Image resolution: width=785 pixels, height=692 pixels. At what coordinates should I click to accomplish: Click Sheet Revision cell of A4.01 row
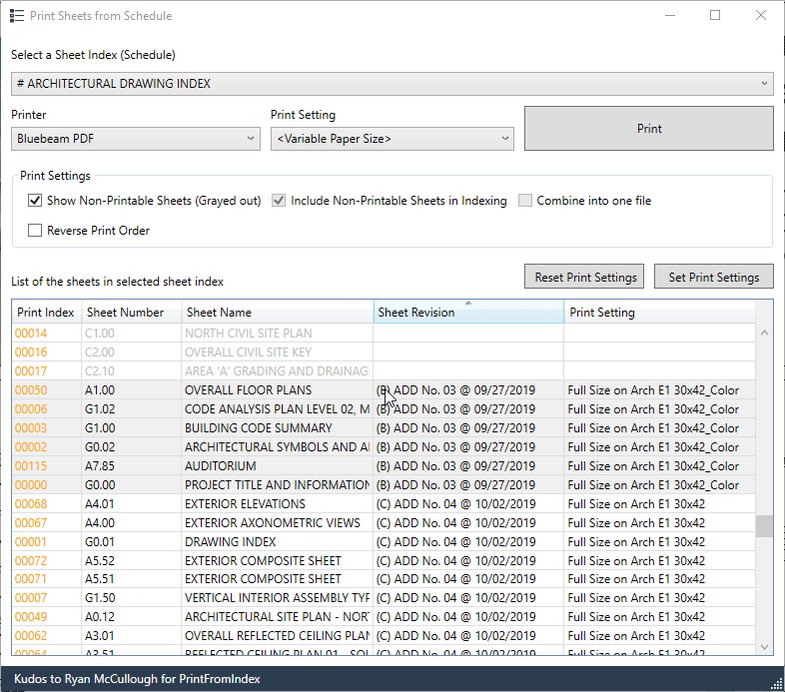point(469,504)
